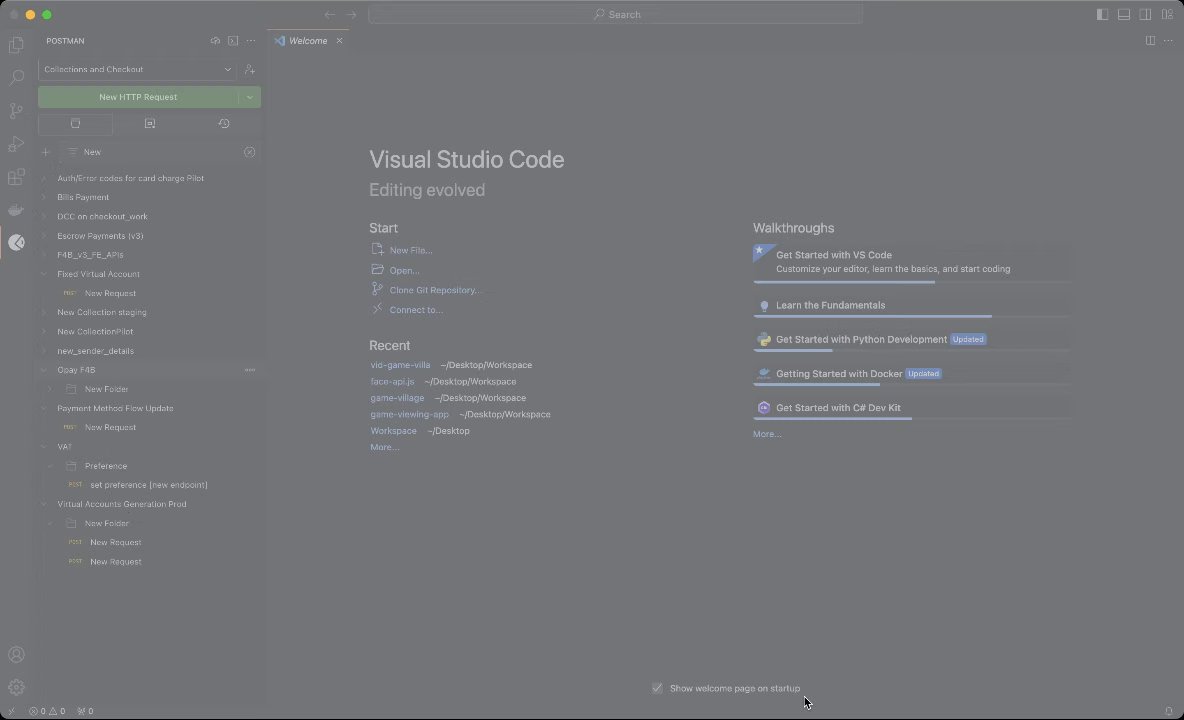1184x720 pixels.
Task: Open the Run and Debug view
Action: pyautogui.click(x=16, y=143)
